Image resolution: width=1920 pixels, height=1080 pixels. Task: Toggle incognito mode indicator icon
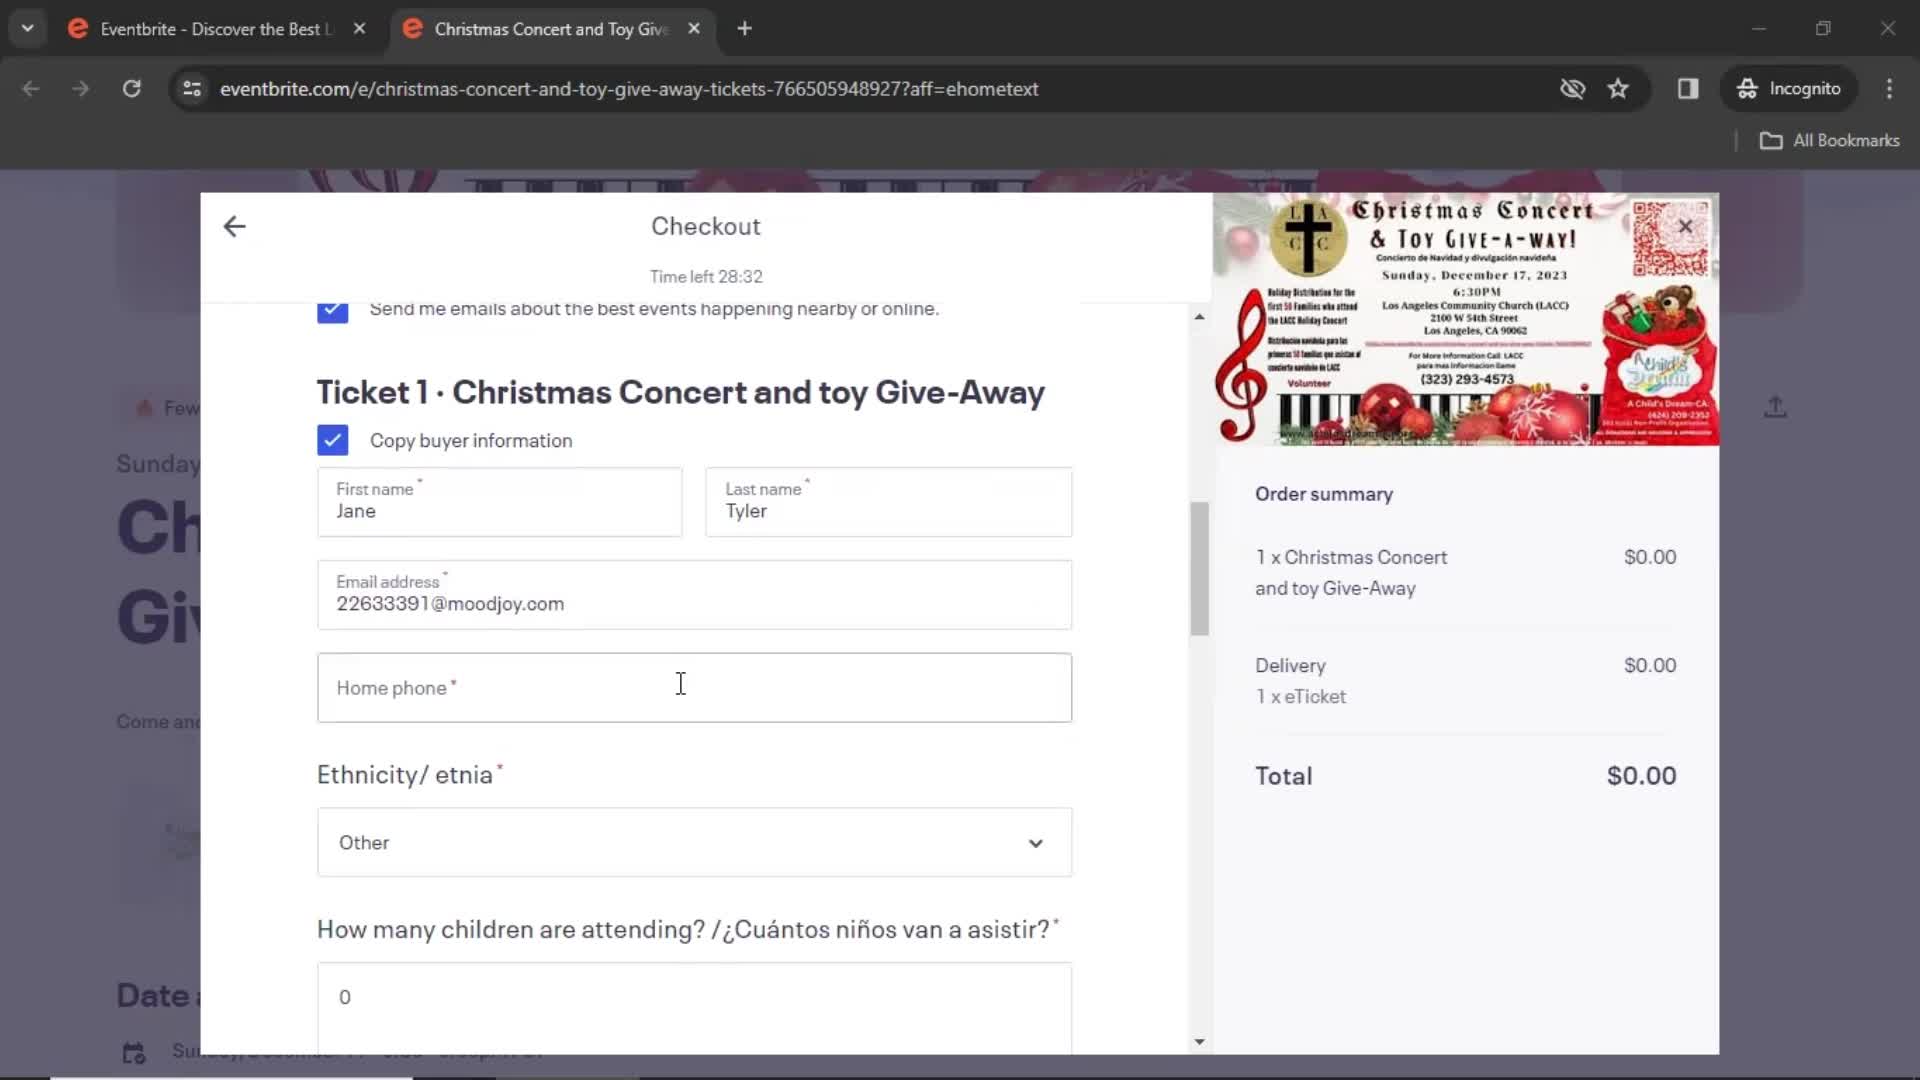click(1745, 88)
